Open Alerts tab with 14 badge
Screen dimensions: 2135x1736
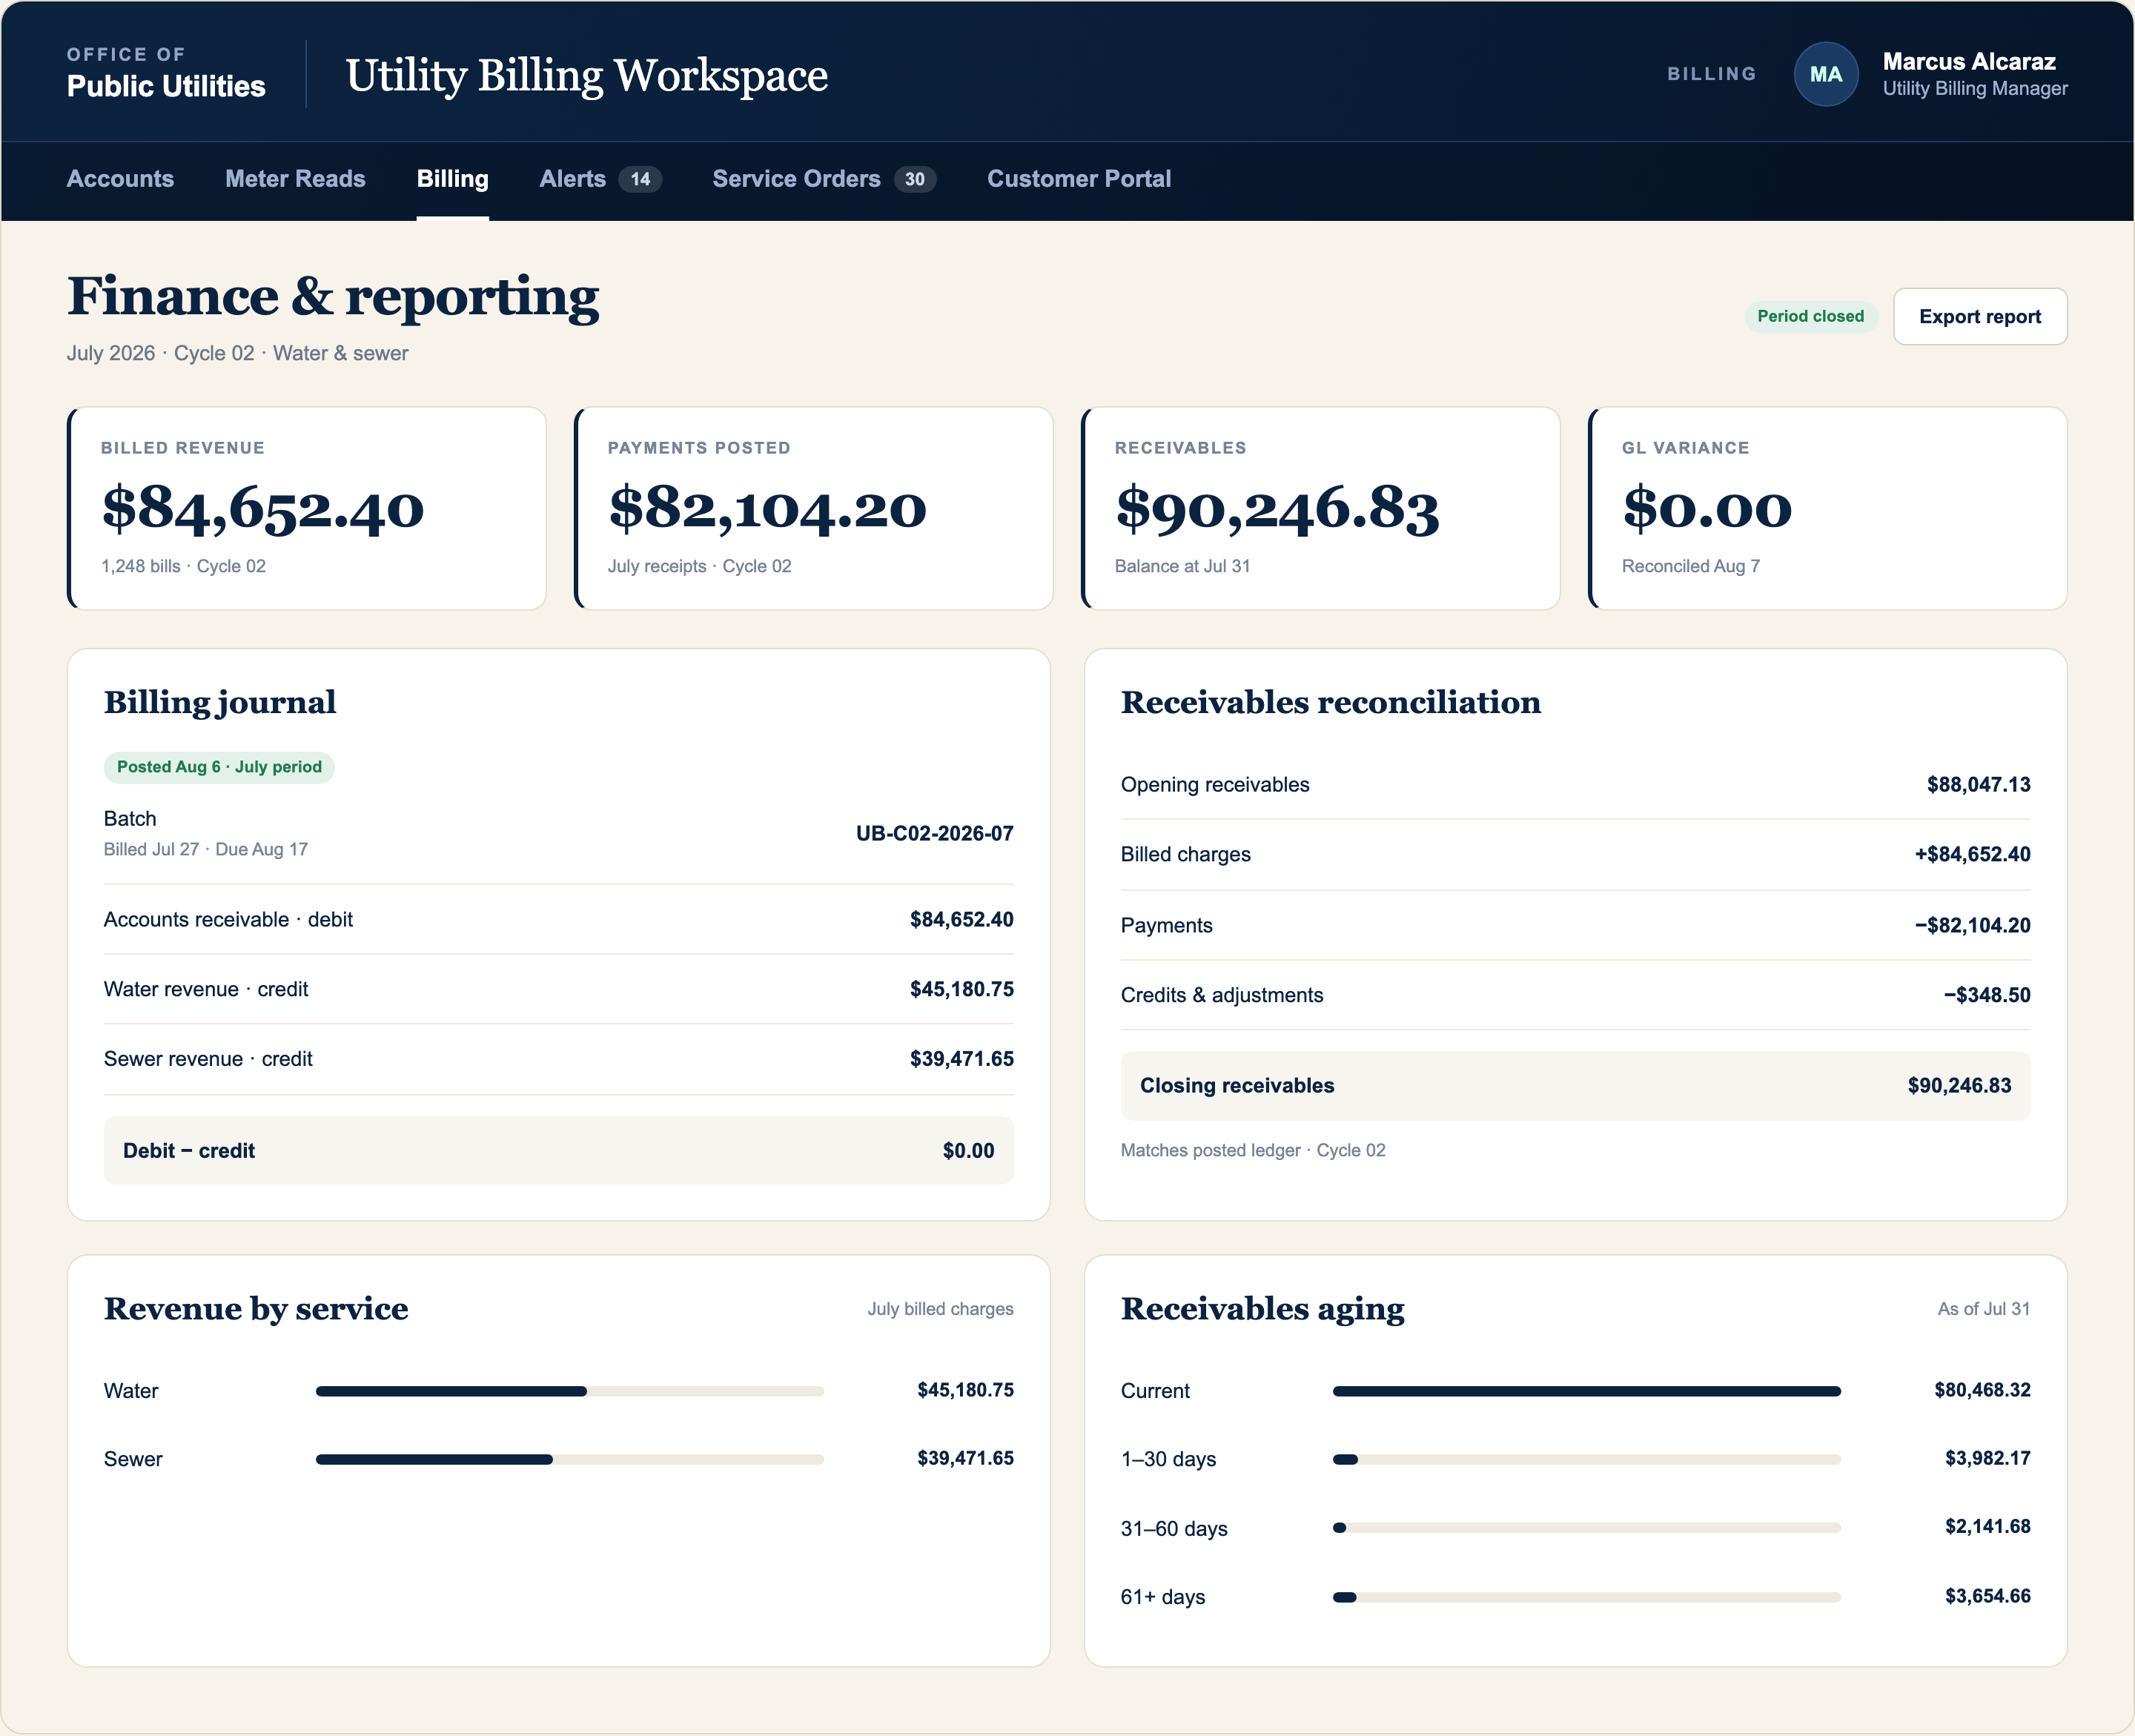(x=600, y=179)
